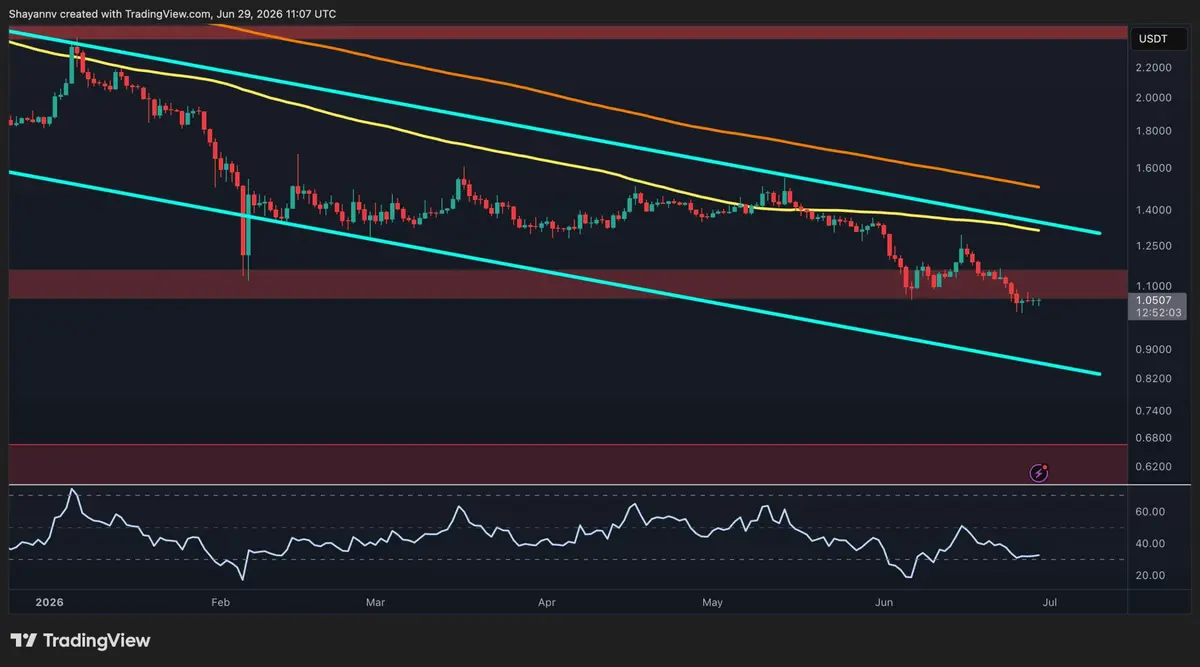Click the Feb time axis label
Screen dimensions: 1200x667
click(220, 603)
